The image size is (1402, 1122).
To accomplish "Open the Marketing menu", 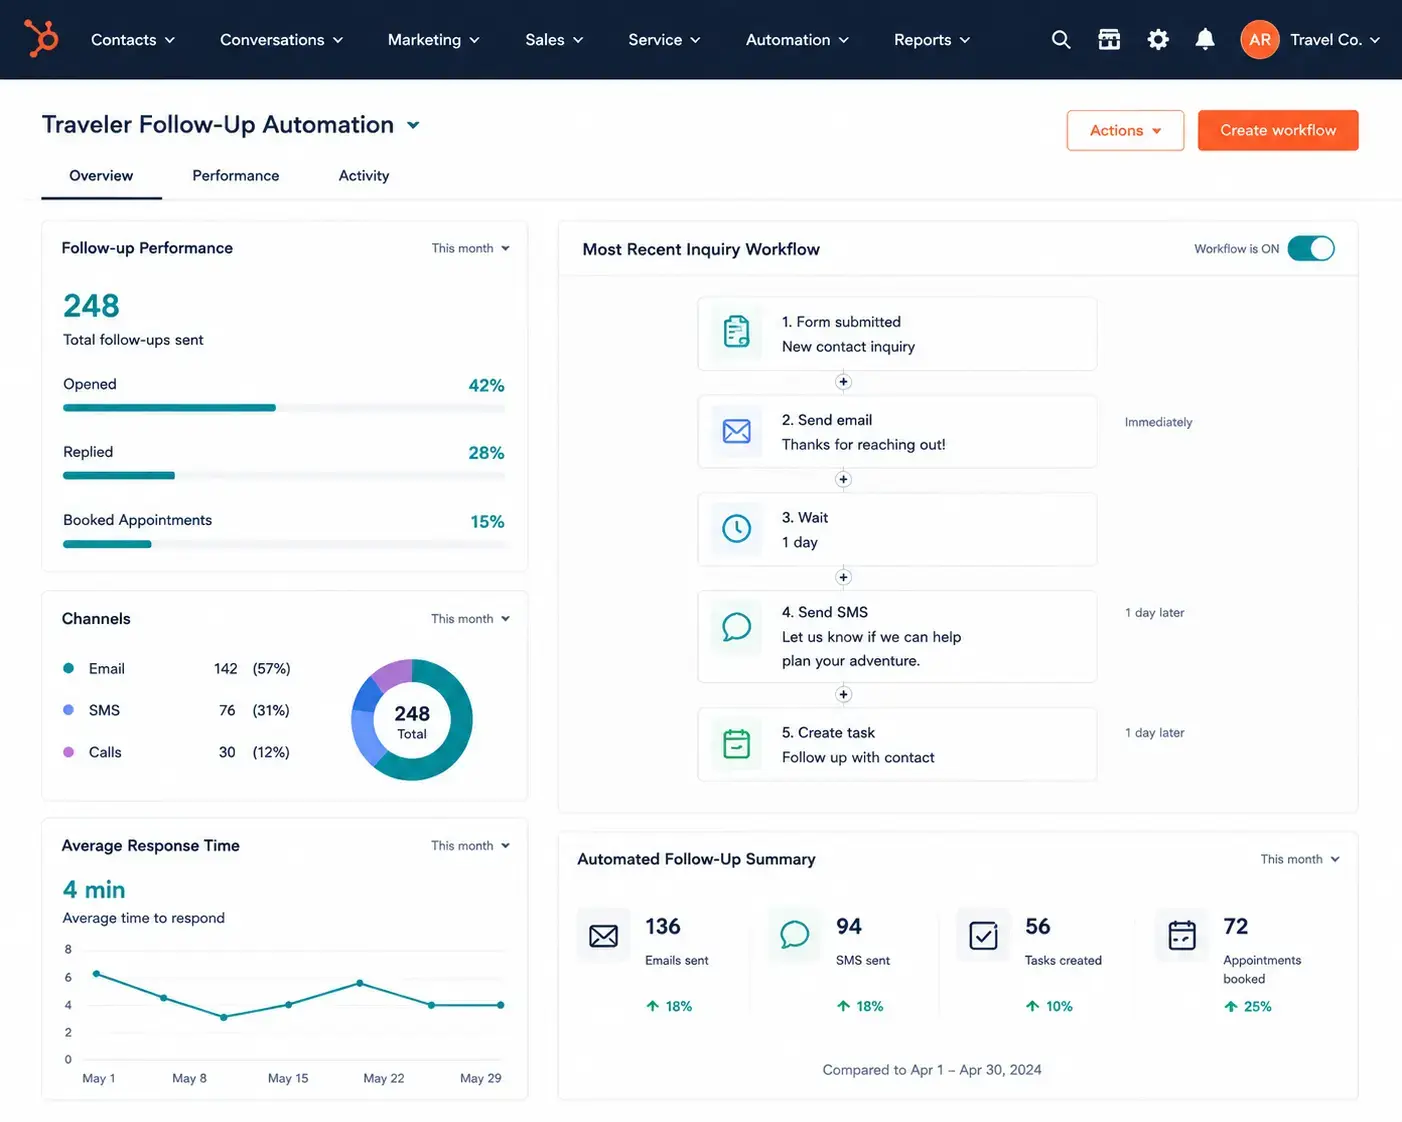I will click(433, 40).
